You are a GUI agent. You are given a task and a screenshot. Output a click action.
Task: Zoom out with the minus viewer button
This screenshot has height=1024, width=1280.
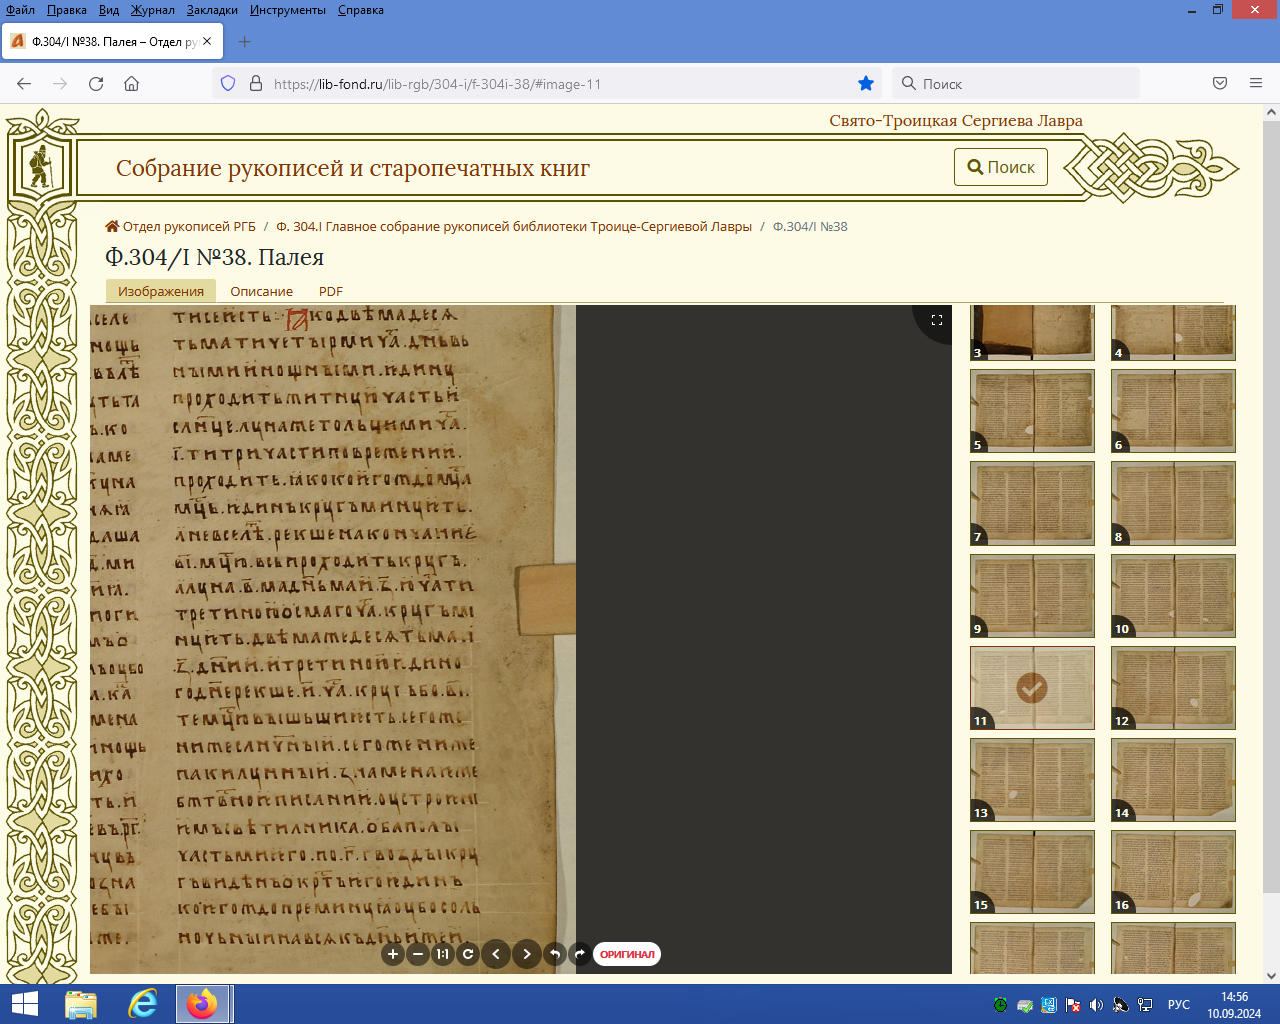(418, 954)
